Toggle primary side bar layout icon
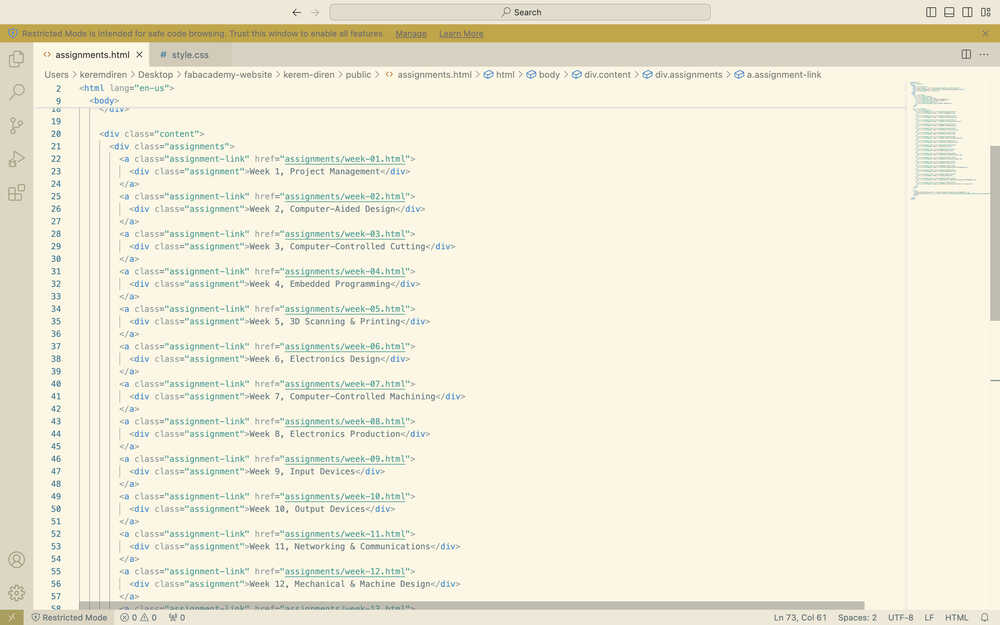This screenshot has height=625, width=1000. click(x=931, y=12)
